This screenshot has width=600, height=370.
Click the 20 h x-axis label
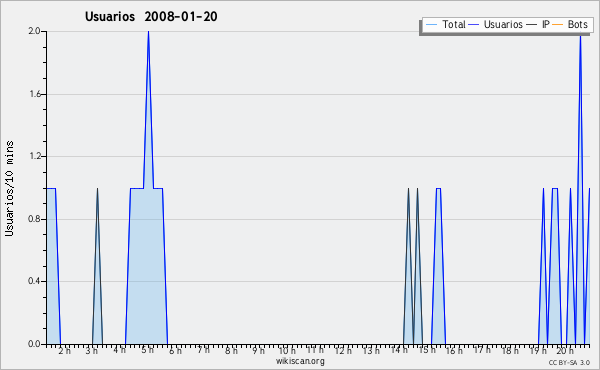[x=565, y=350]
